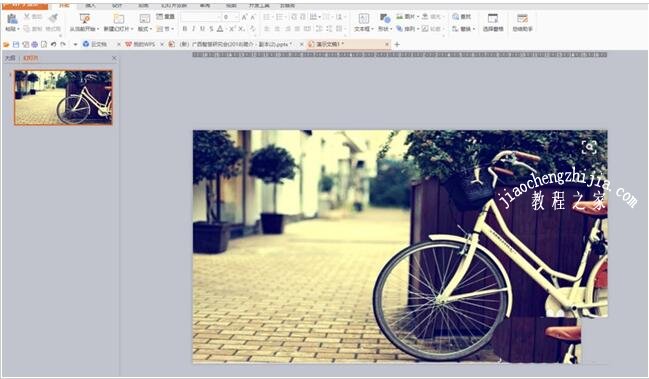The image size is (649, 379).
Task: Click the Paste clipboard icon
Action: [x=12, y=19]
